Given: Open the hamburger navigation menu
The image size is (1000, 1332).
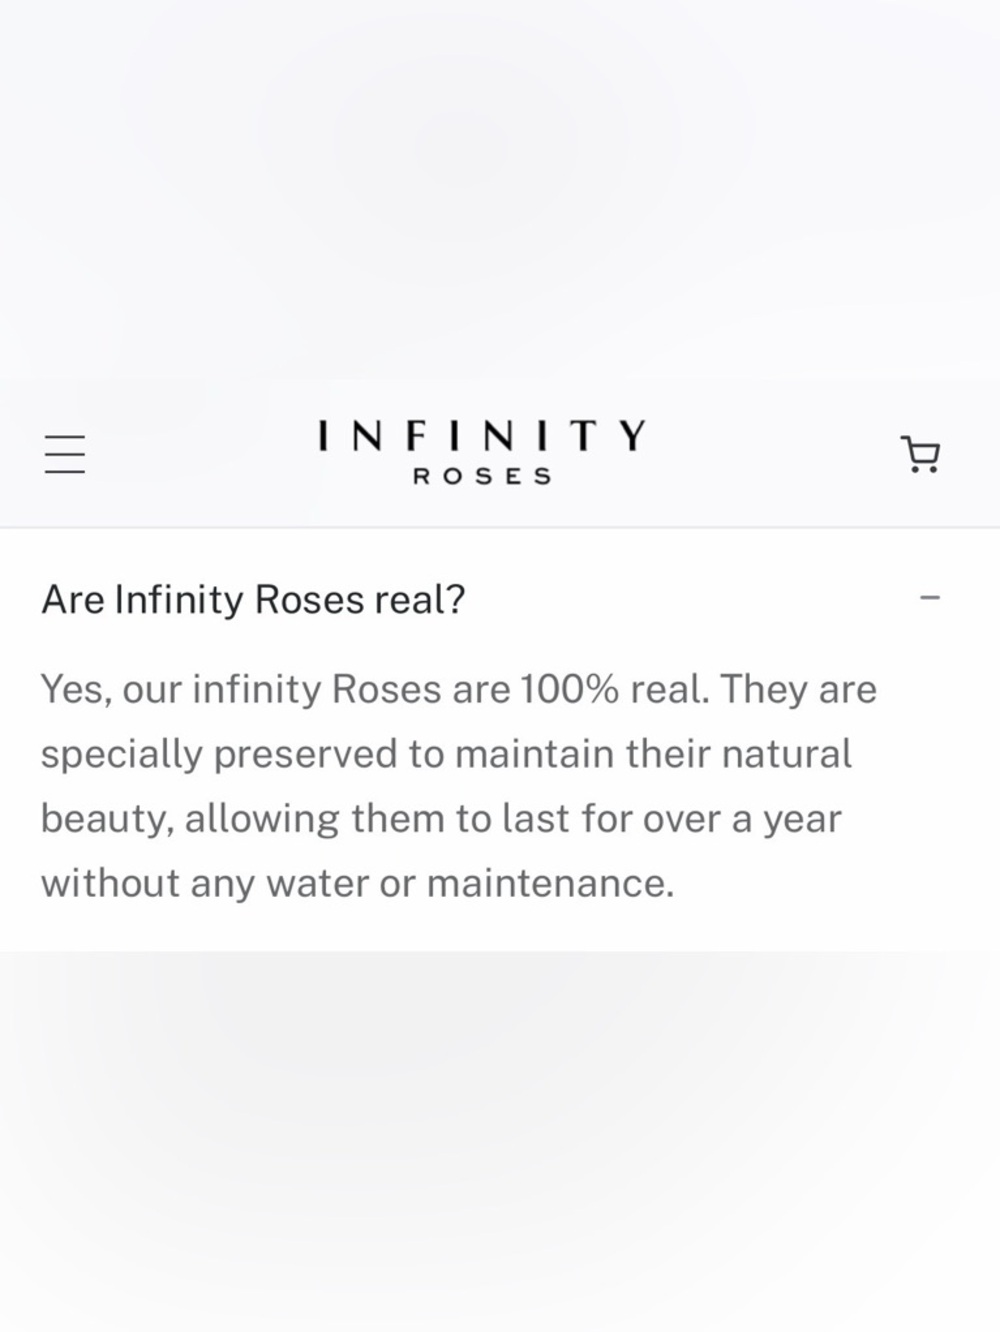Looking at the screenshot, I should (65, 455).
